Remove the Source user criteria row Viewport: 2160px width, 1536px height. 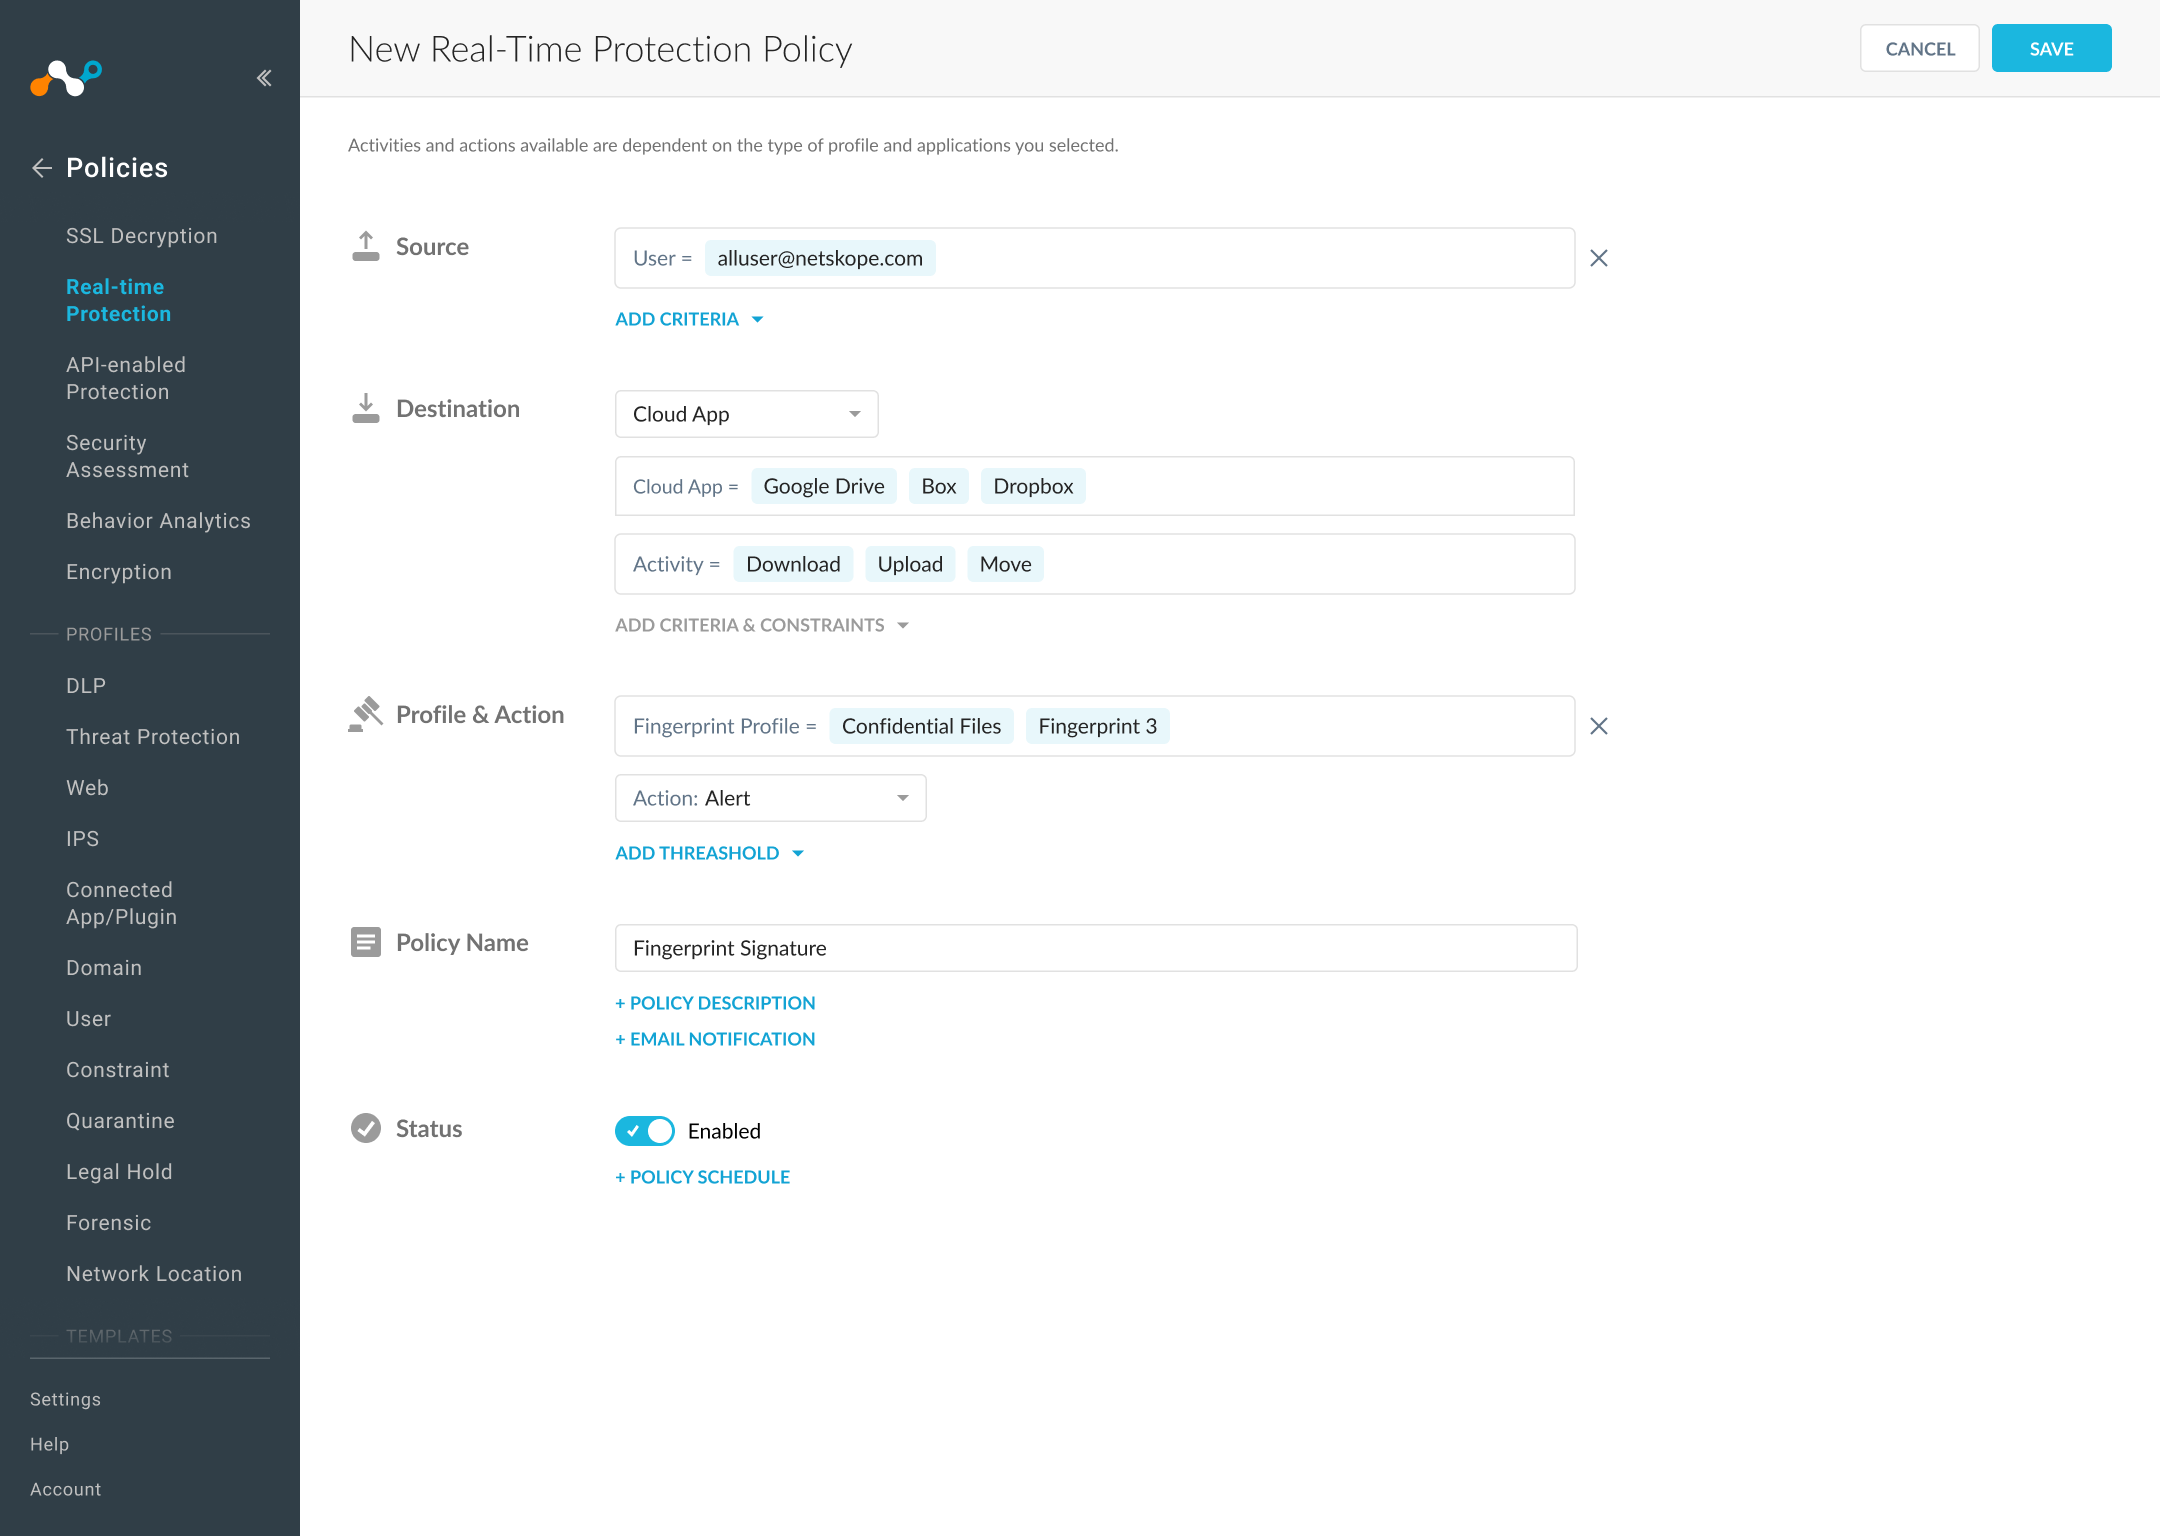click(x=1599, y=258)
